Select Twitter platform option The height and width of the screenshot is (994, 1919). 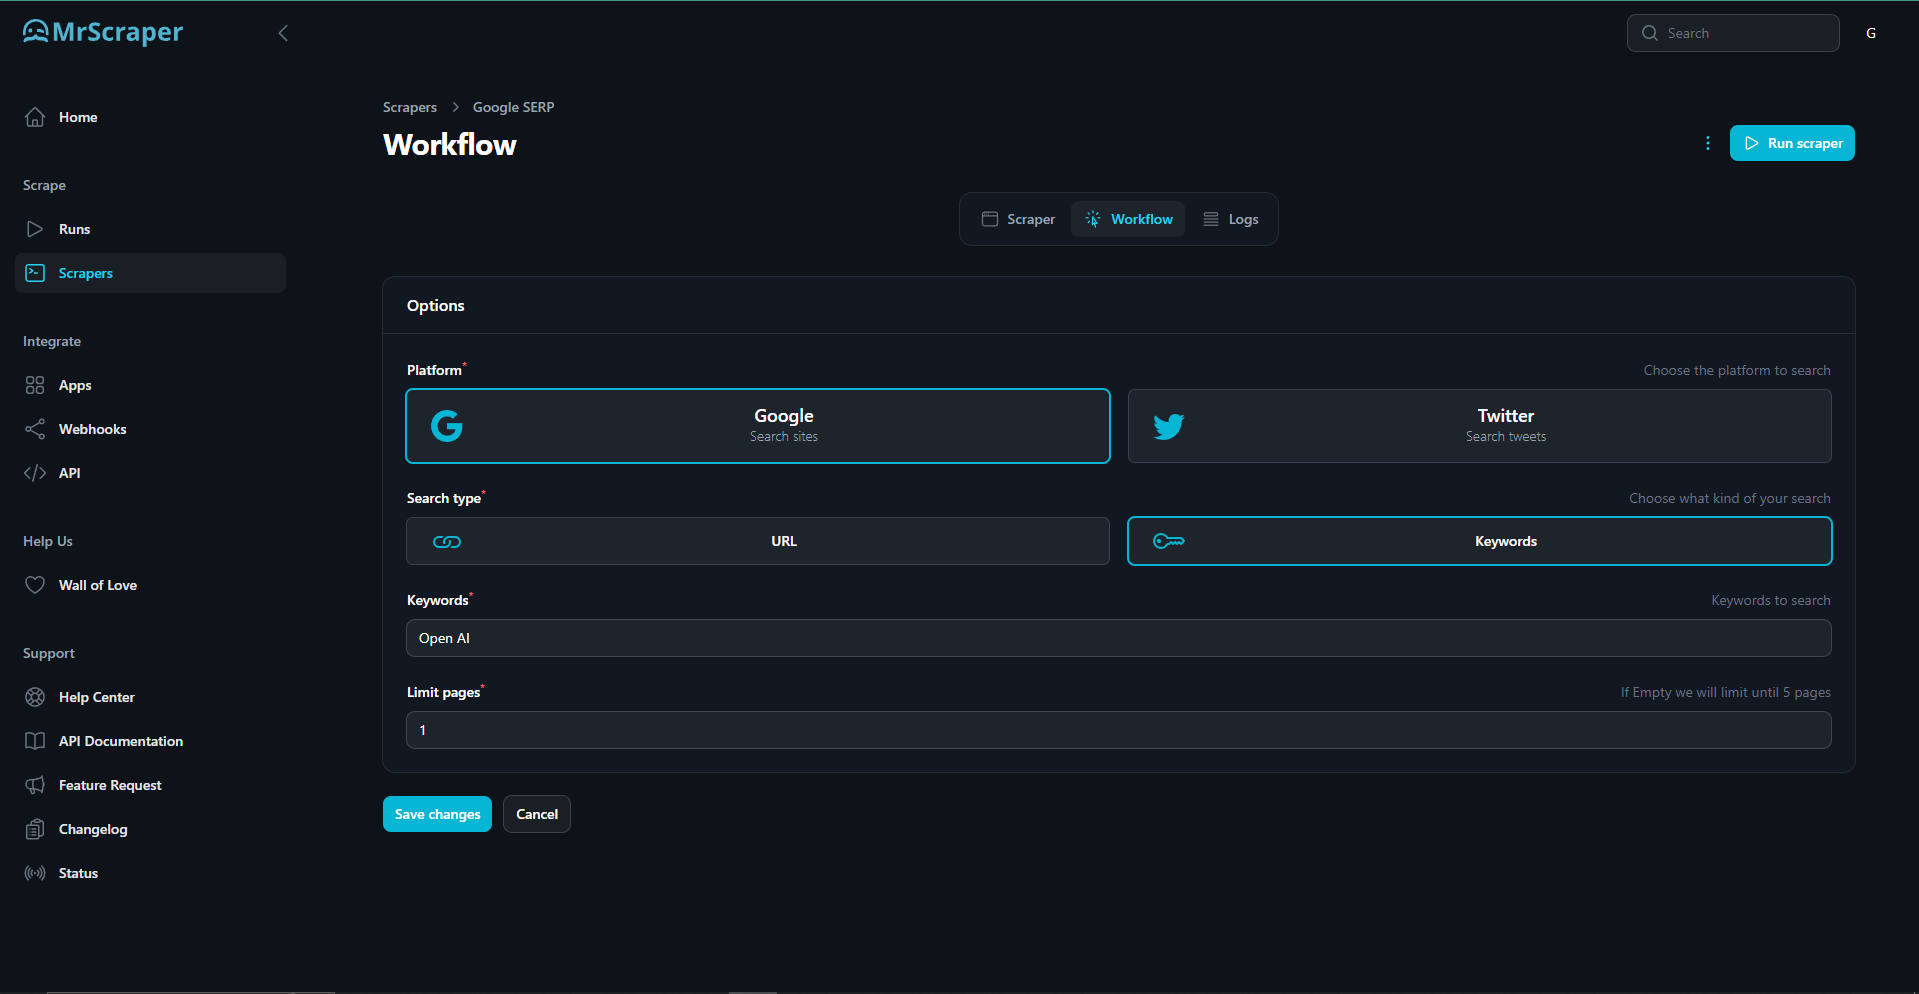pyautogui.click(x=1480, y=426)
